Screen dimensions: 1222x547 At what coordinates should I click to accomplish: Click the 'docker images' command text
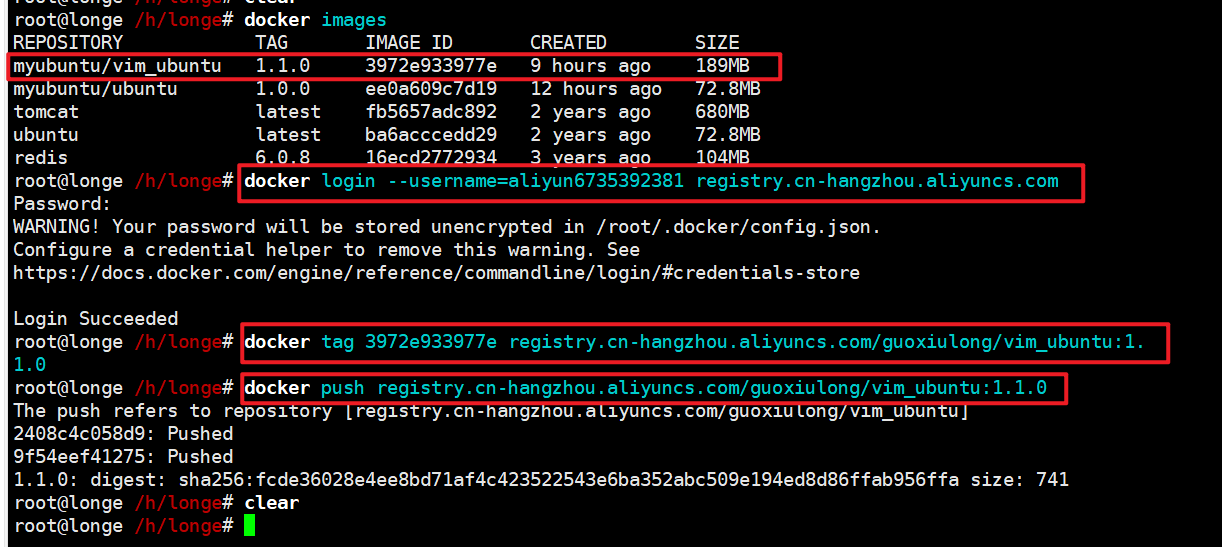coord(315,20)
